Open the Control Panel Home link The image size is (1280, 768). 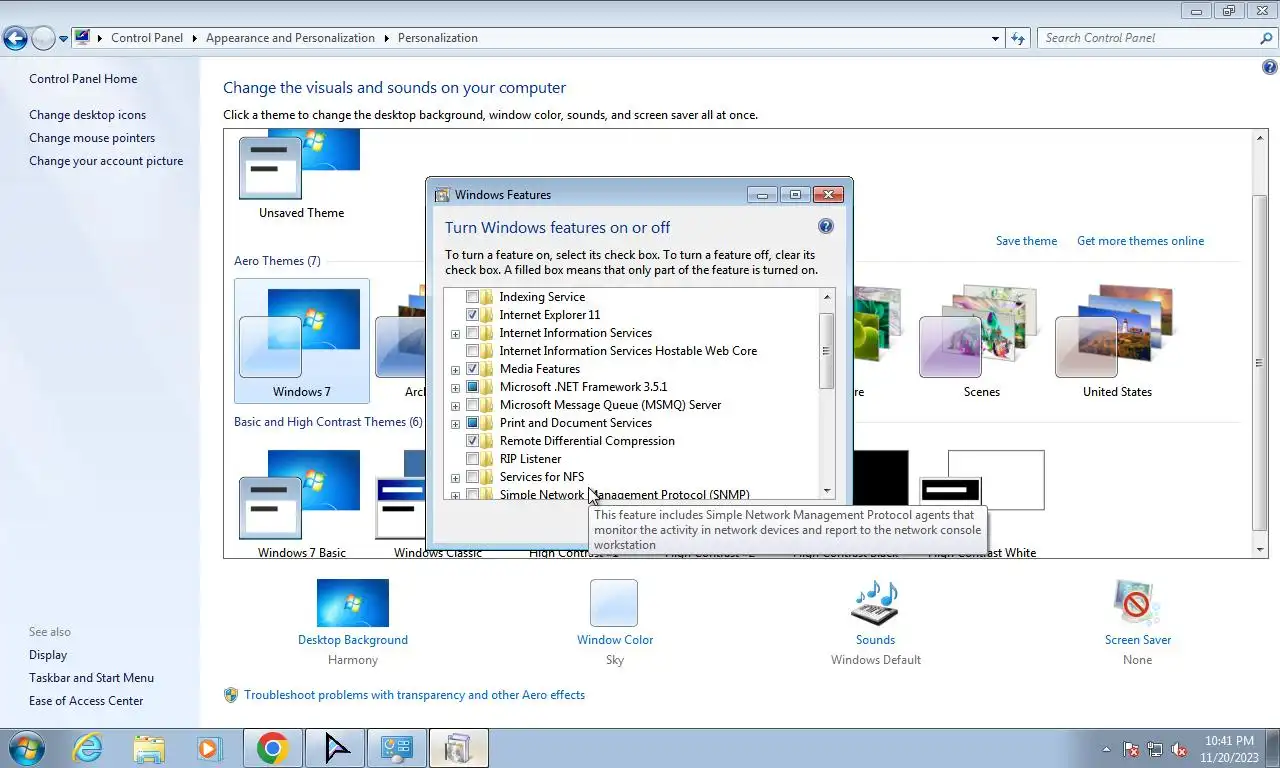pyautogui.click(x=83, y=79)
